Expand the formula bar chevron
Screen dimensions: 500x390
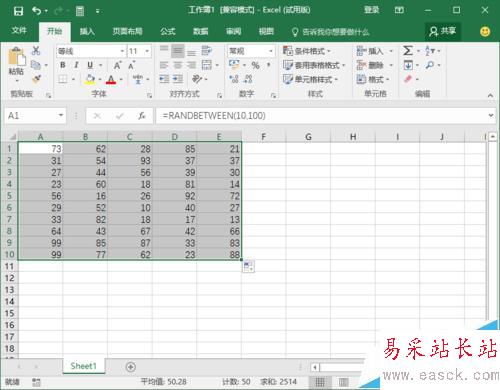coord(491,115)
